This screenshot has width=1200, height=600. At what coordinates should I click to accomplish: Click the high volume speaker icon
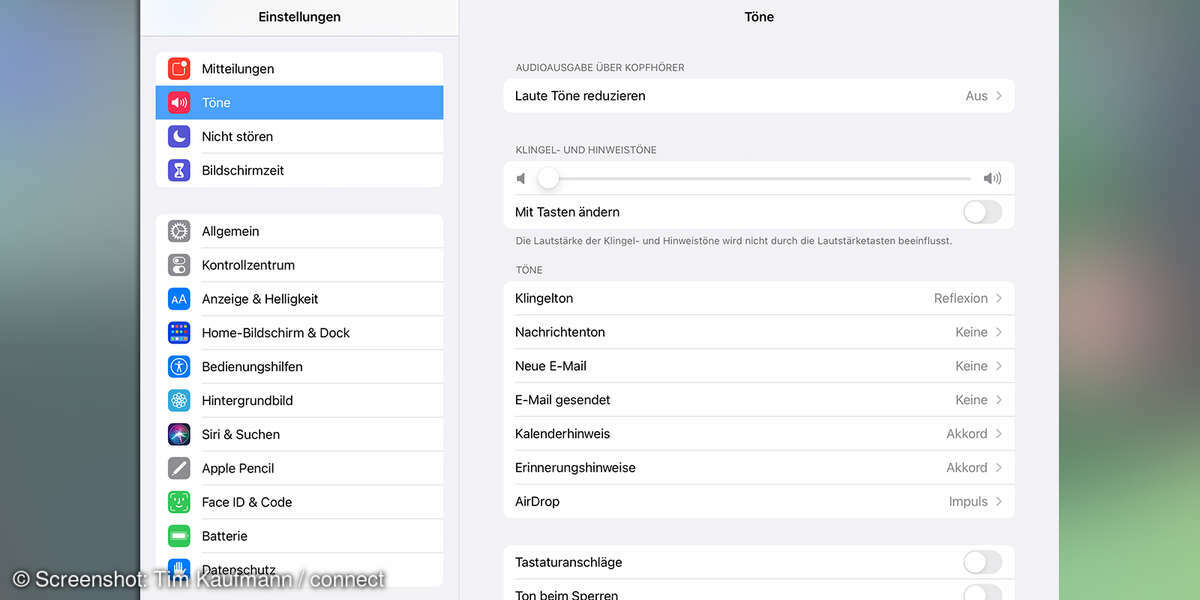(x=992, y=178)
